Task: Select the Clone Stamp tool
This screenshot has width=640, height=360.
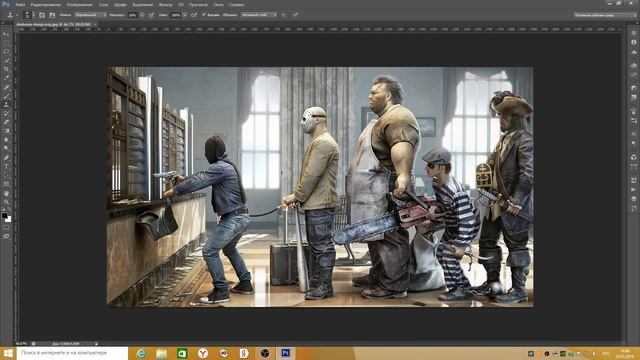Action: (6, 104)
